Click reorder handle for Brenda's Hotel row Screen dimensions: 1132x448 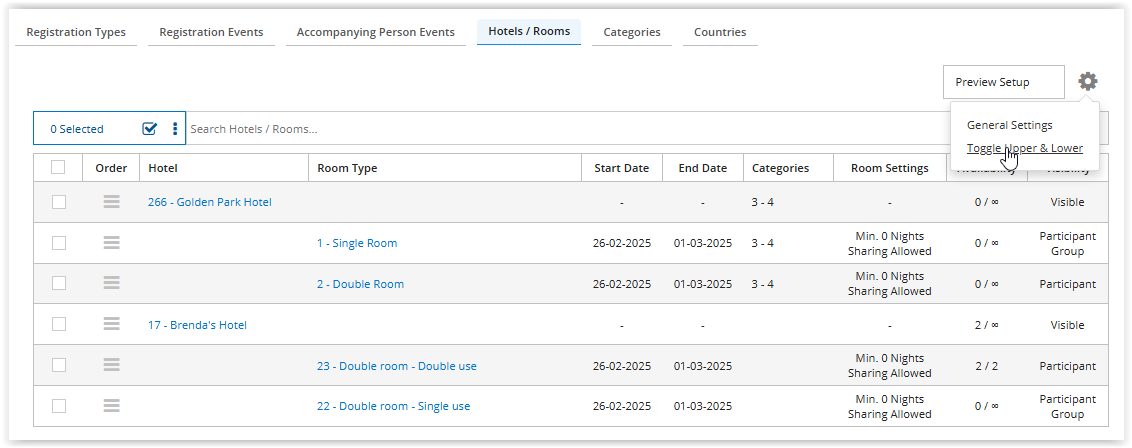(x=111, y=325)
